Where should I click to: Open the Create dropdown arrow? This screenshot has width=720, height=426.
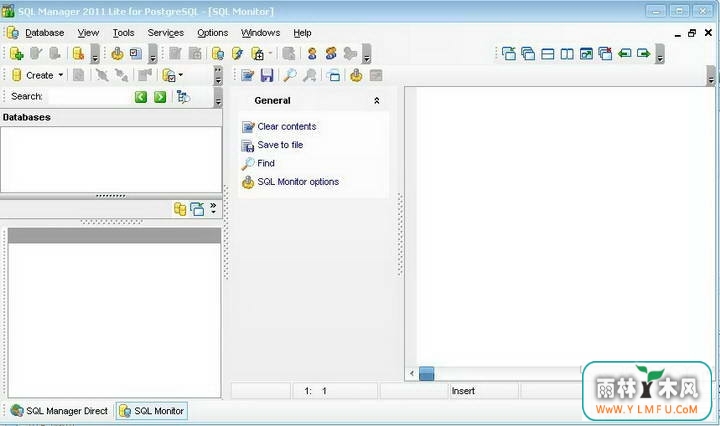pos(61,75)
